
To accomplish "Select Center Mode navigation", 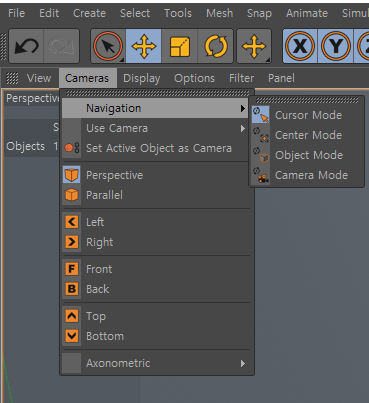I will point(308,135).
